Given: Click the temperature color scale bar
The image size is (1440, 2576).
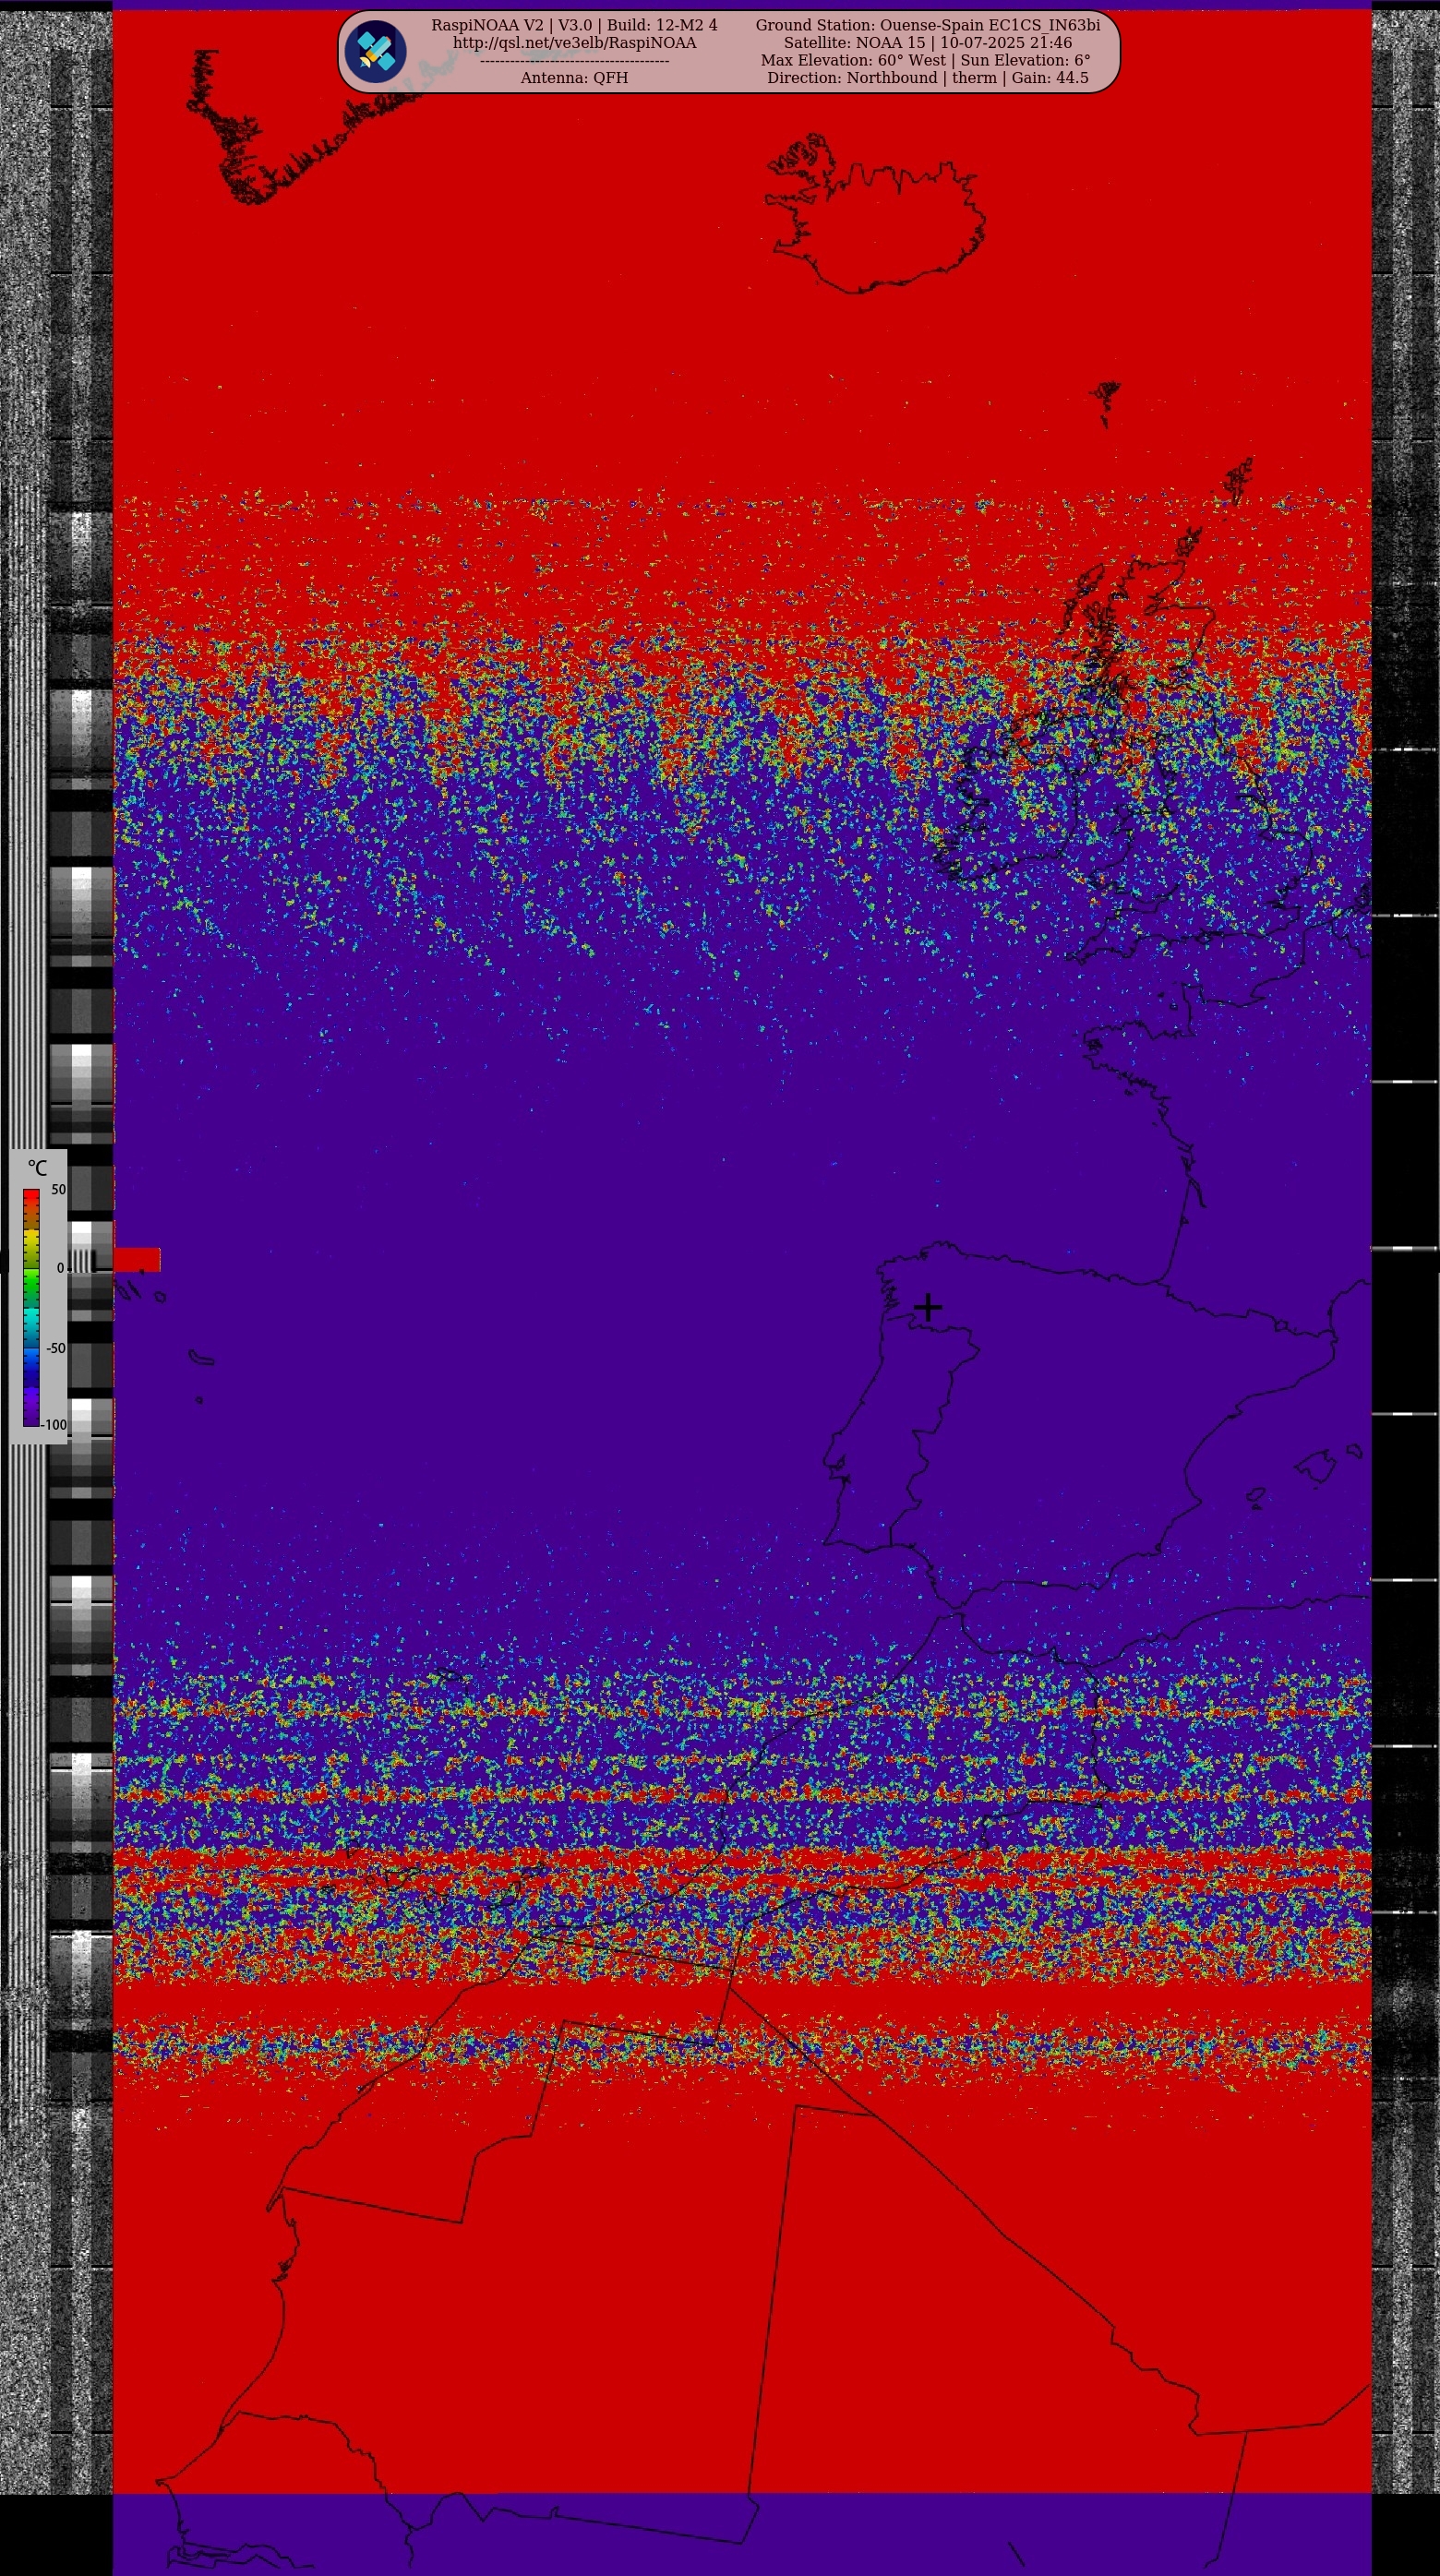Looking at the screenshot, I should pyautogui.click(x=31, y=1307).
